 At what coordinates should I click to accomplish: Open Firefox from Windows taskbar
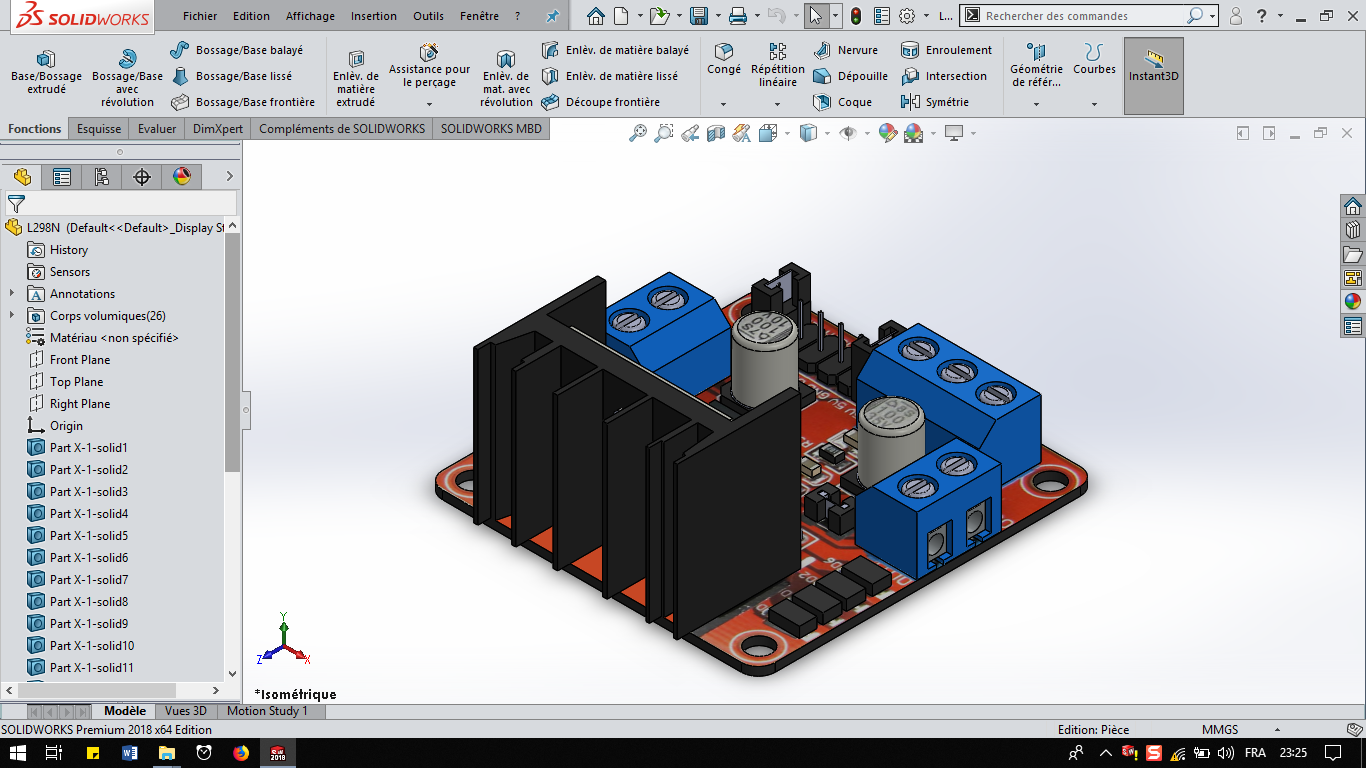pos(240,753)
